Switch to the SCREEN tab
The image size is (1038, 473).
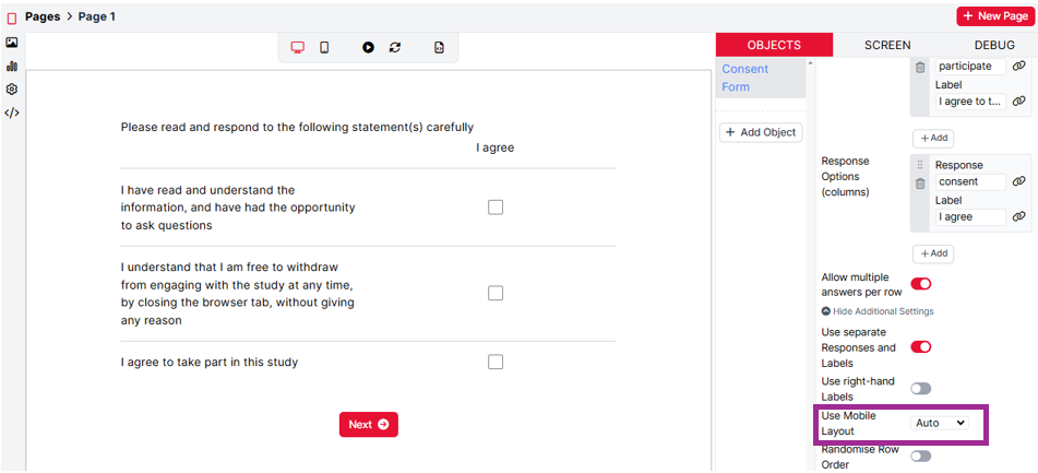(x=887, y=45)
